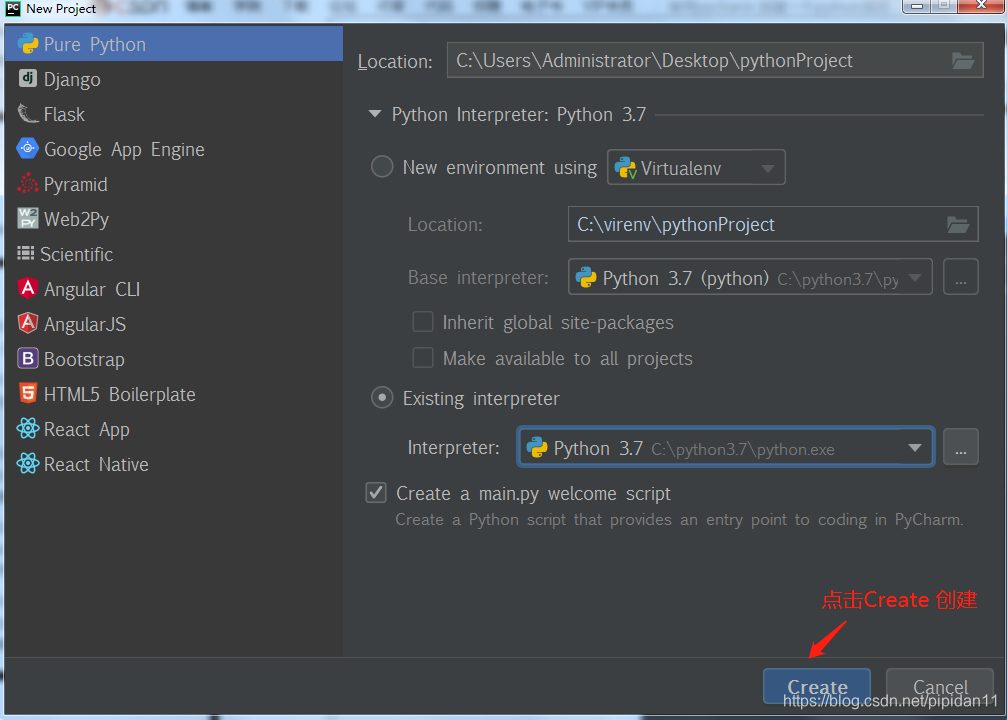Enable Inherit global site-packages checkbox
Screen dimensions: 1007x720
[423, 322]
